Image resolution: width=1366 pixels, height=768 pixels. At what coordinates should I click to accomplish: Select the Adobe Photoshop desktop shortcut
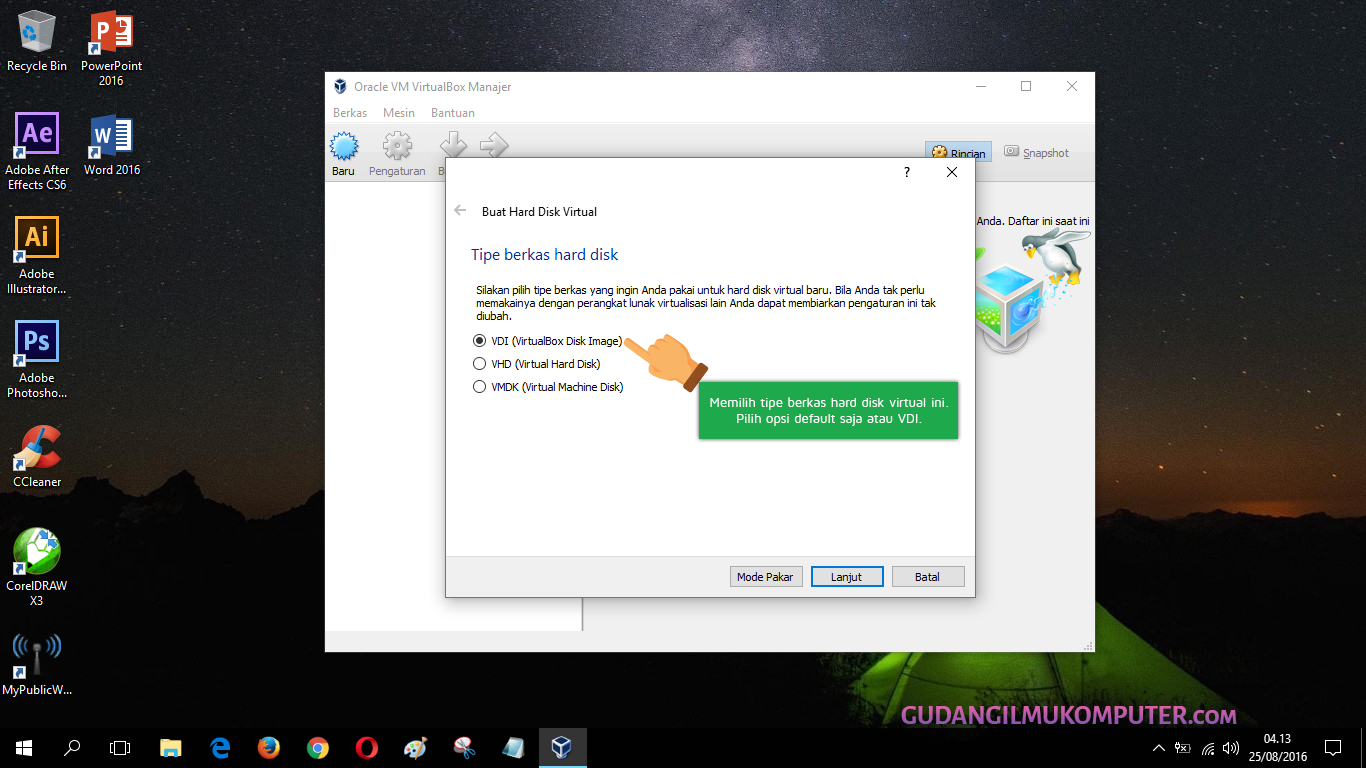(x=37, y=360)
